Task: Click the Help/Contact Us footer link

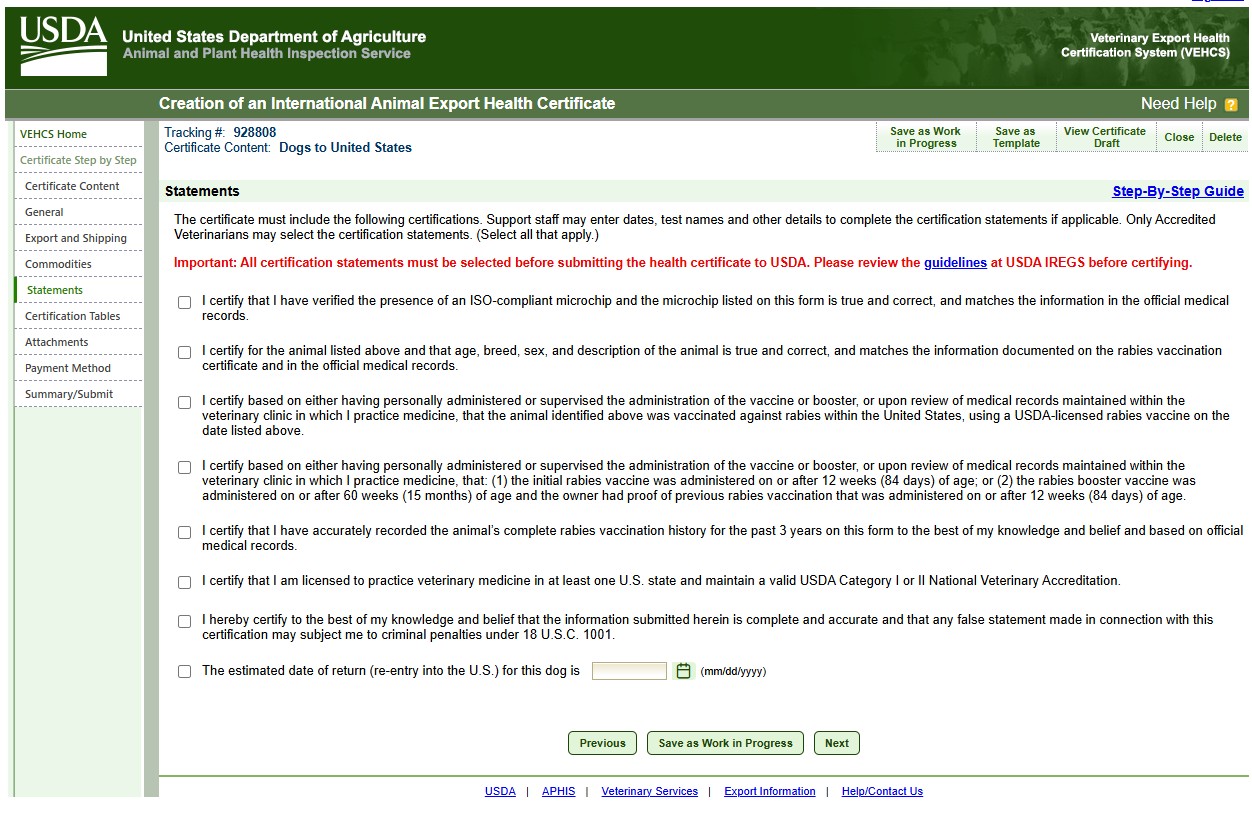Action: [x=882, y=791]
